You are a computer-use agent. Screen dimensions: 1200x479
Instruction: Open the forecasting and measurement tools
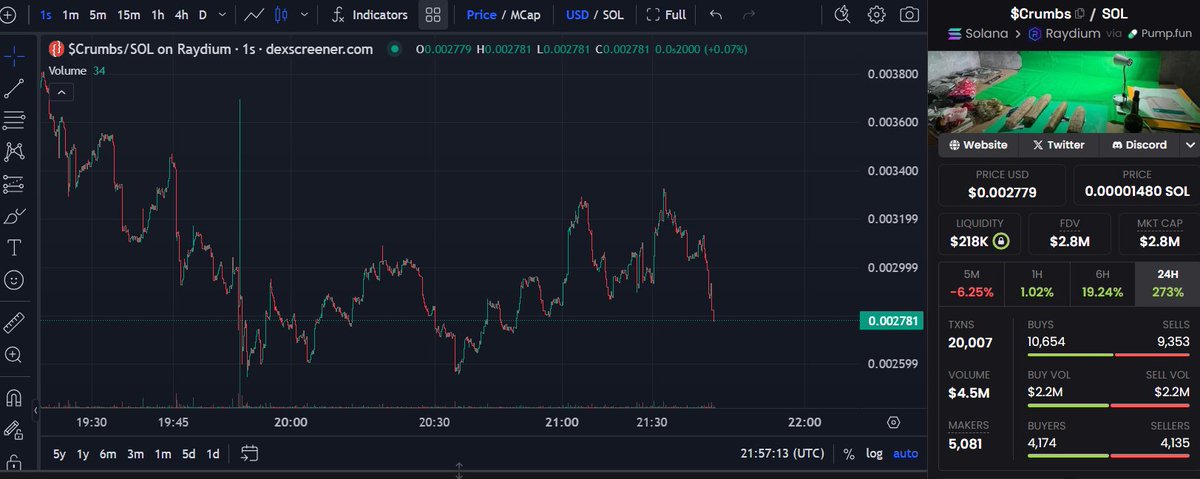coord(14,184)
